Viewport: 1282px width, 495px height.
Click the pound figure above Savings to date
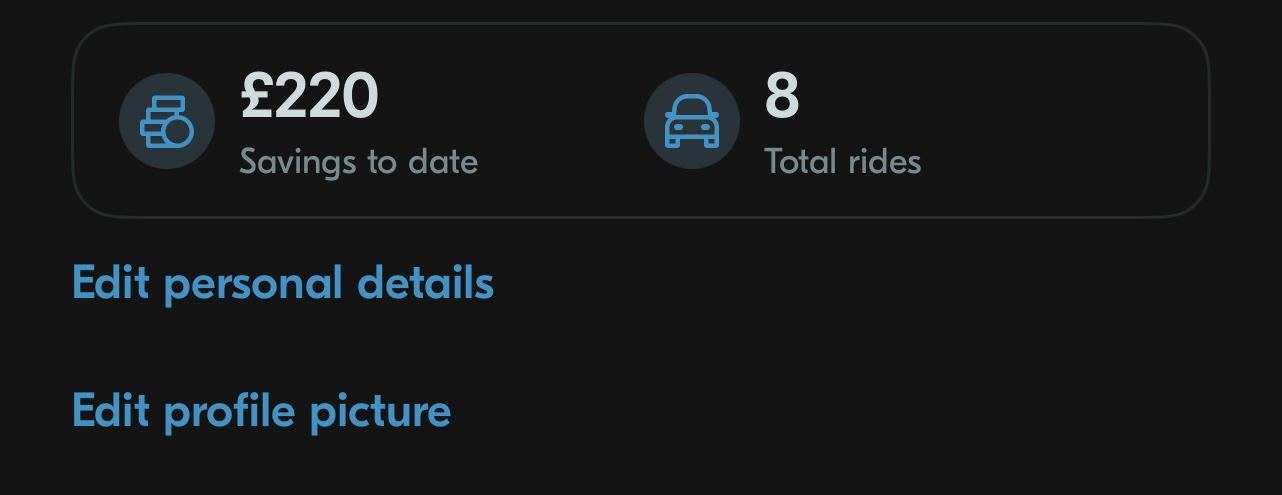click(309, 97)
